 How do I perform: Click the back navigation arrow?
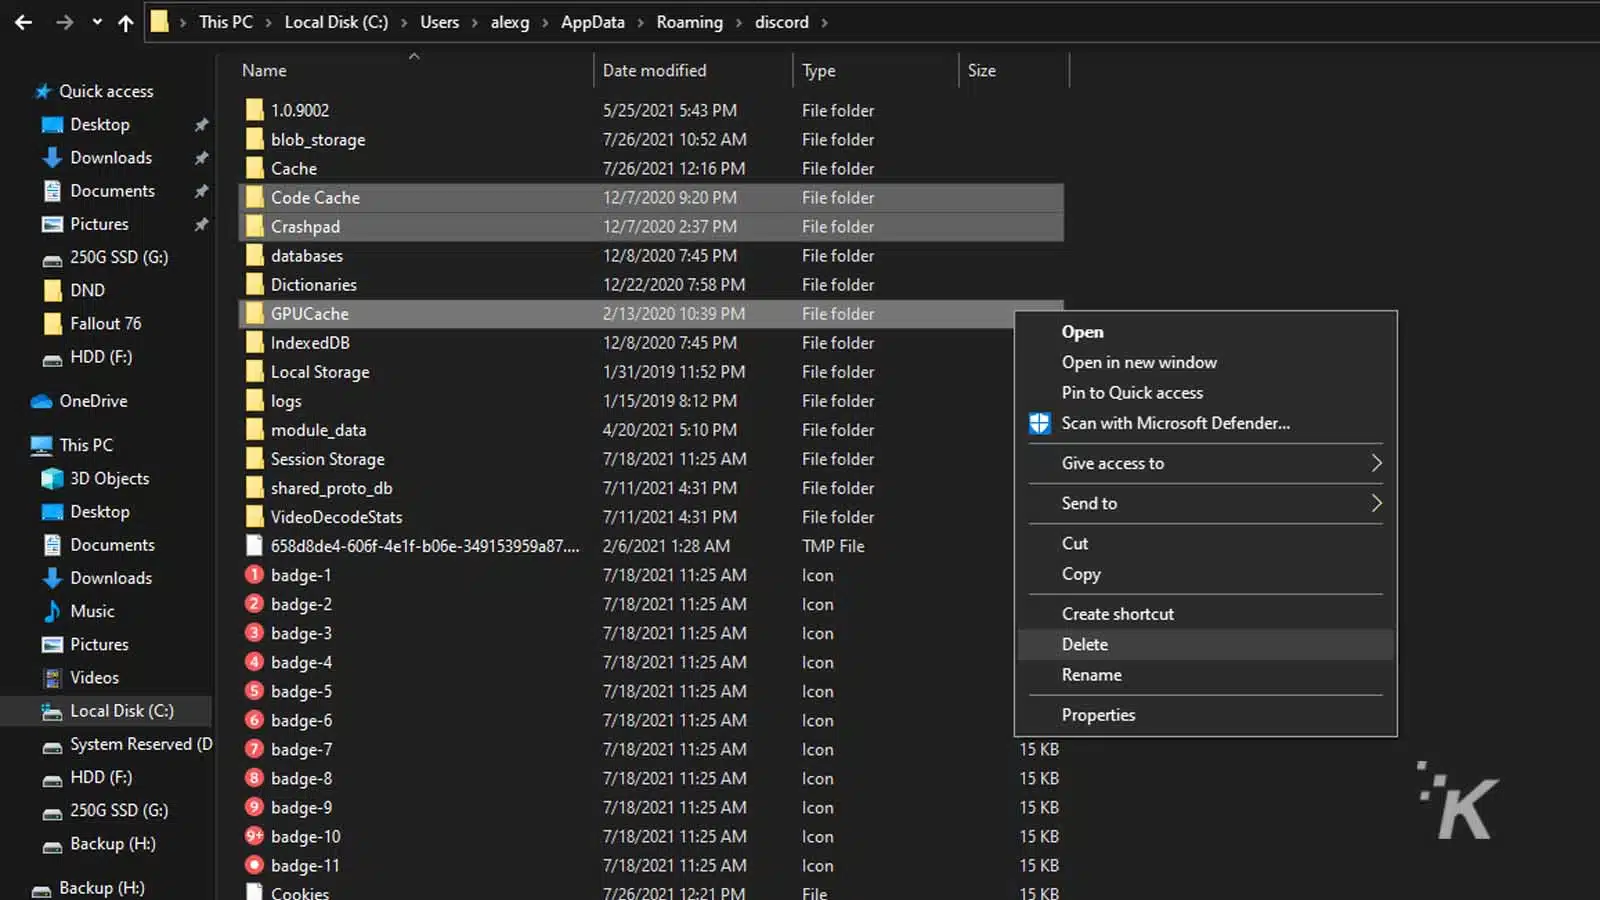[x=22, y=22]
